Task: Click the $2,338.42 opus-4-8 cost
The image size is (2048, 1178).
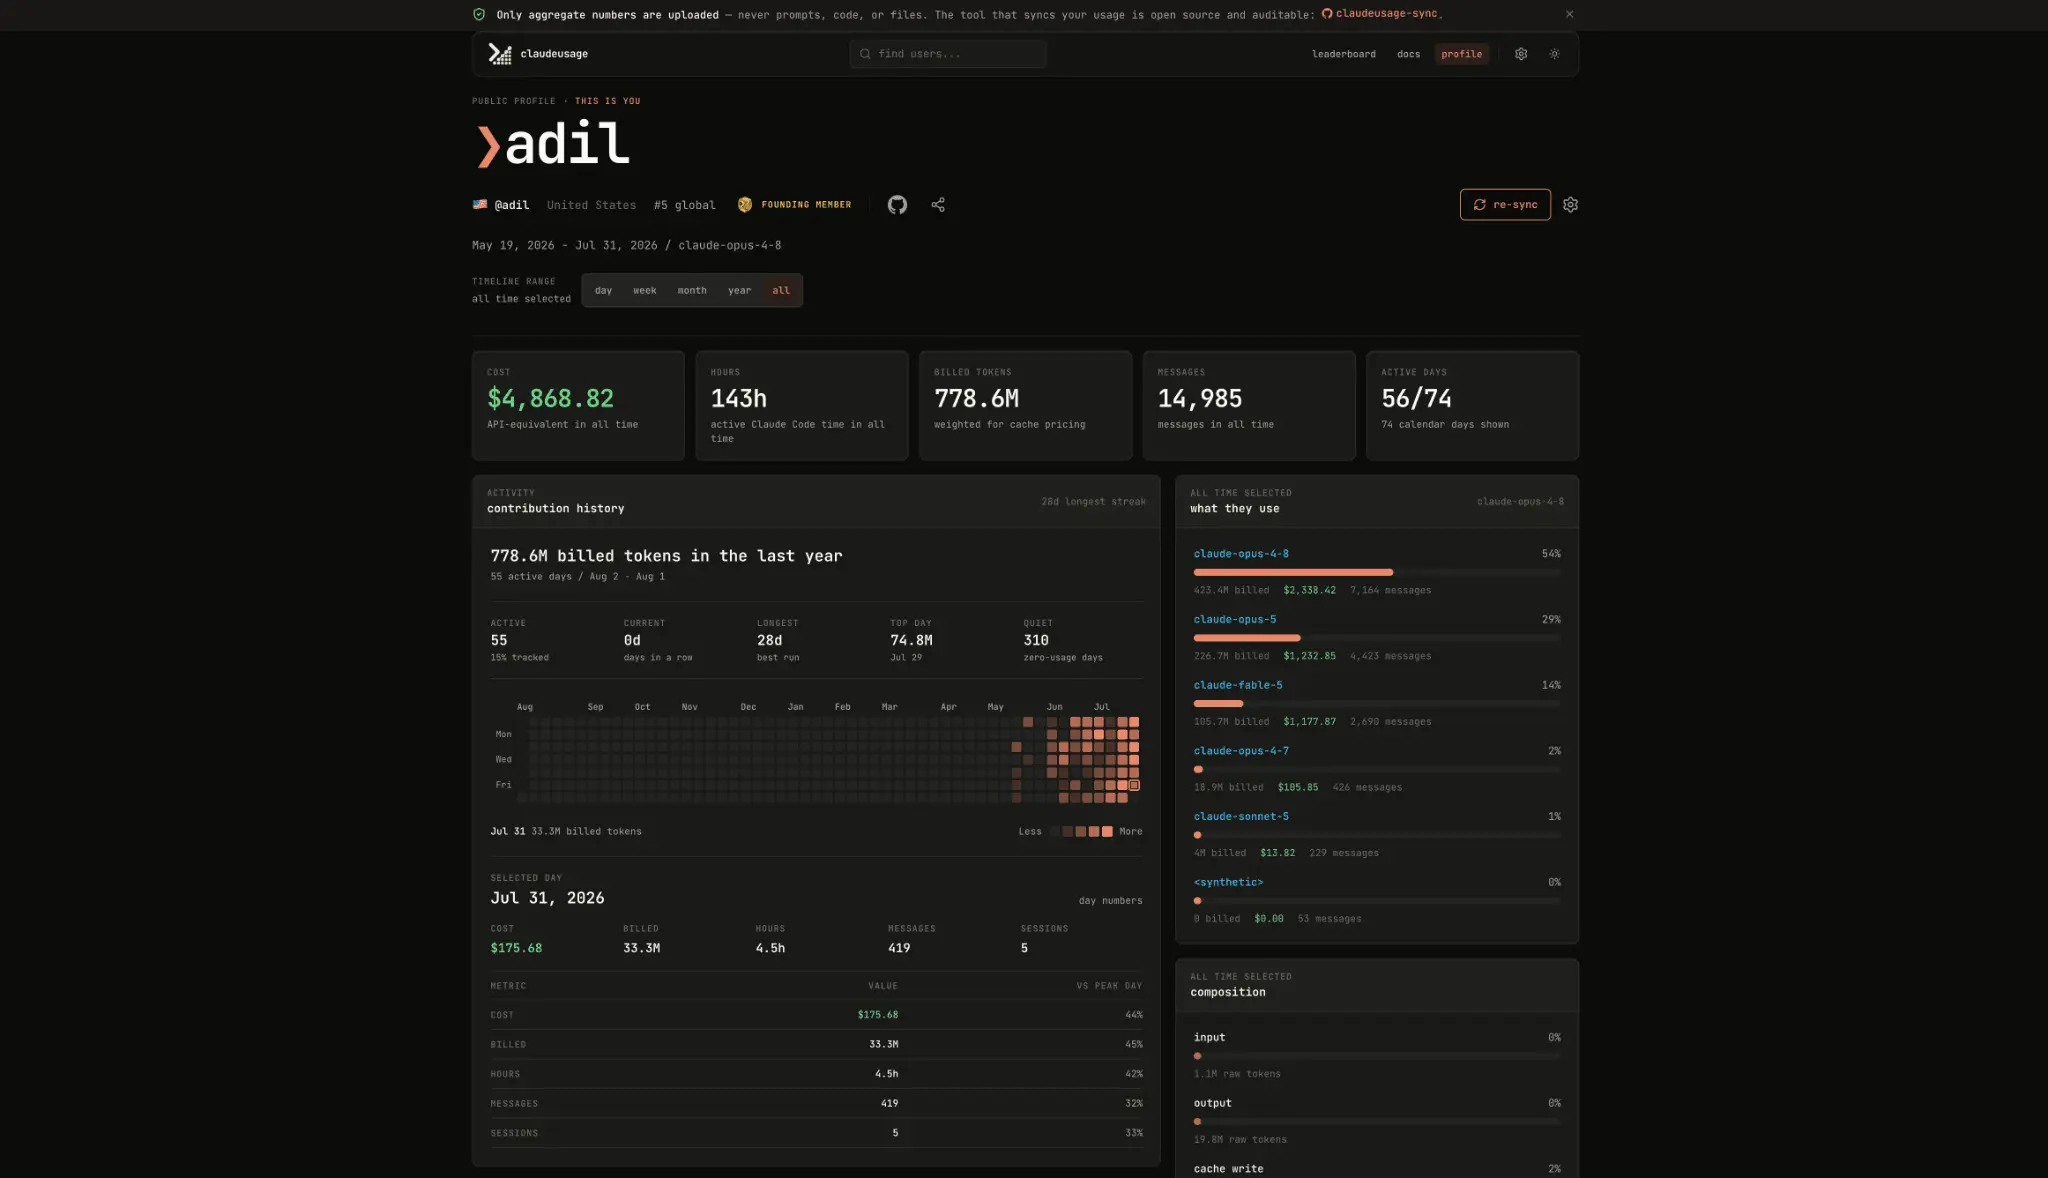Action: 1309,591
